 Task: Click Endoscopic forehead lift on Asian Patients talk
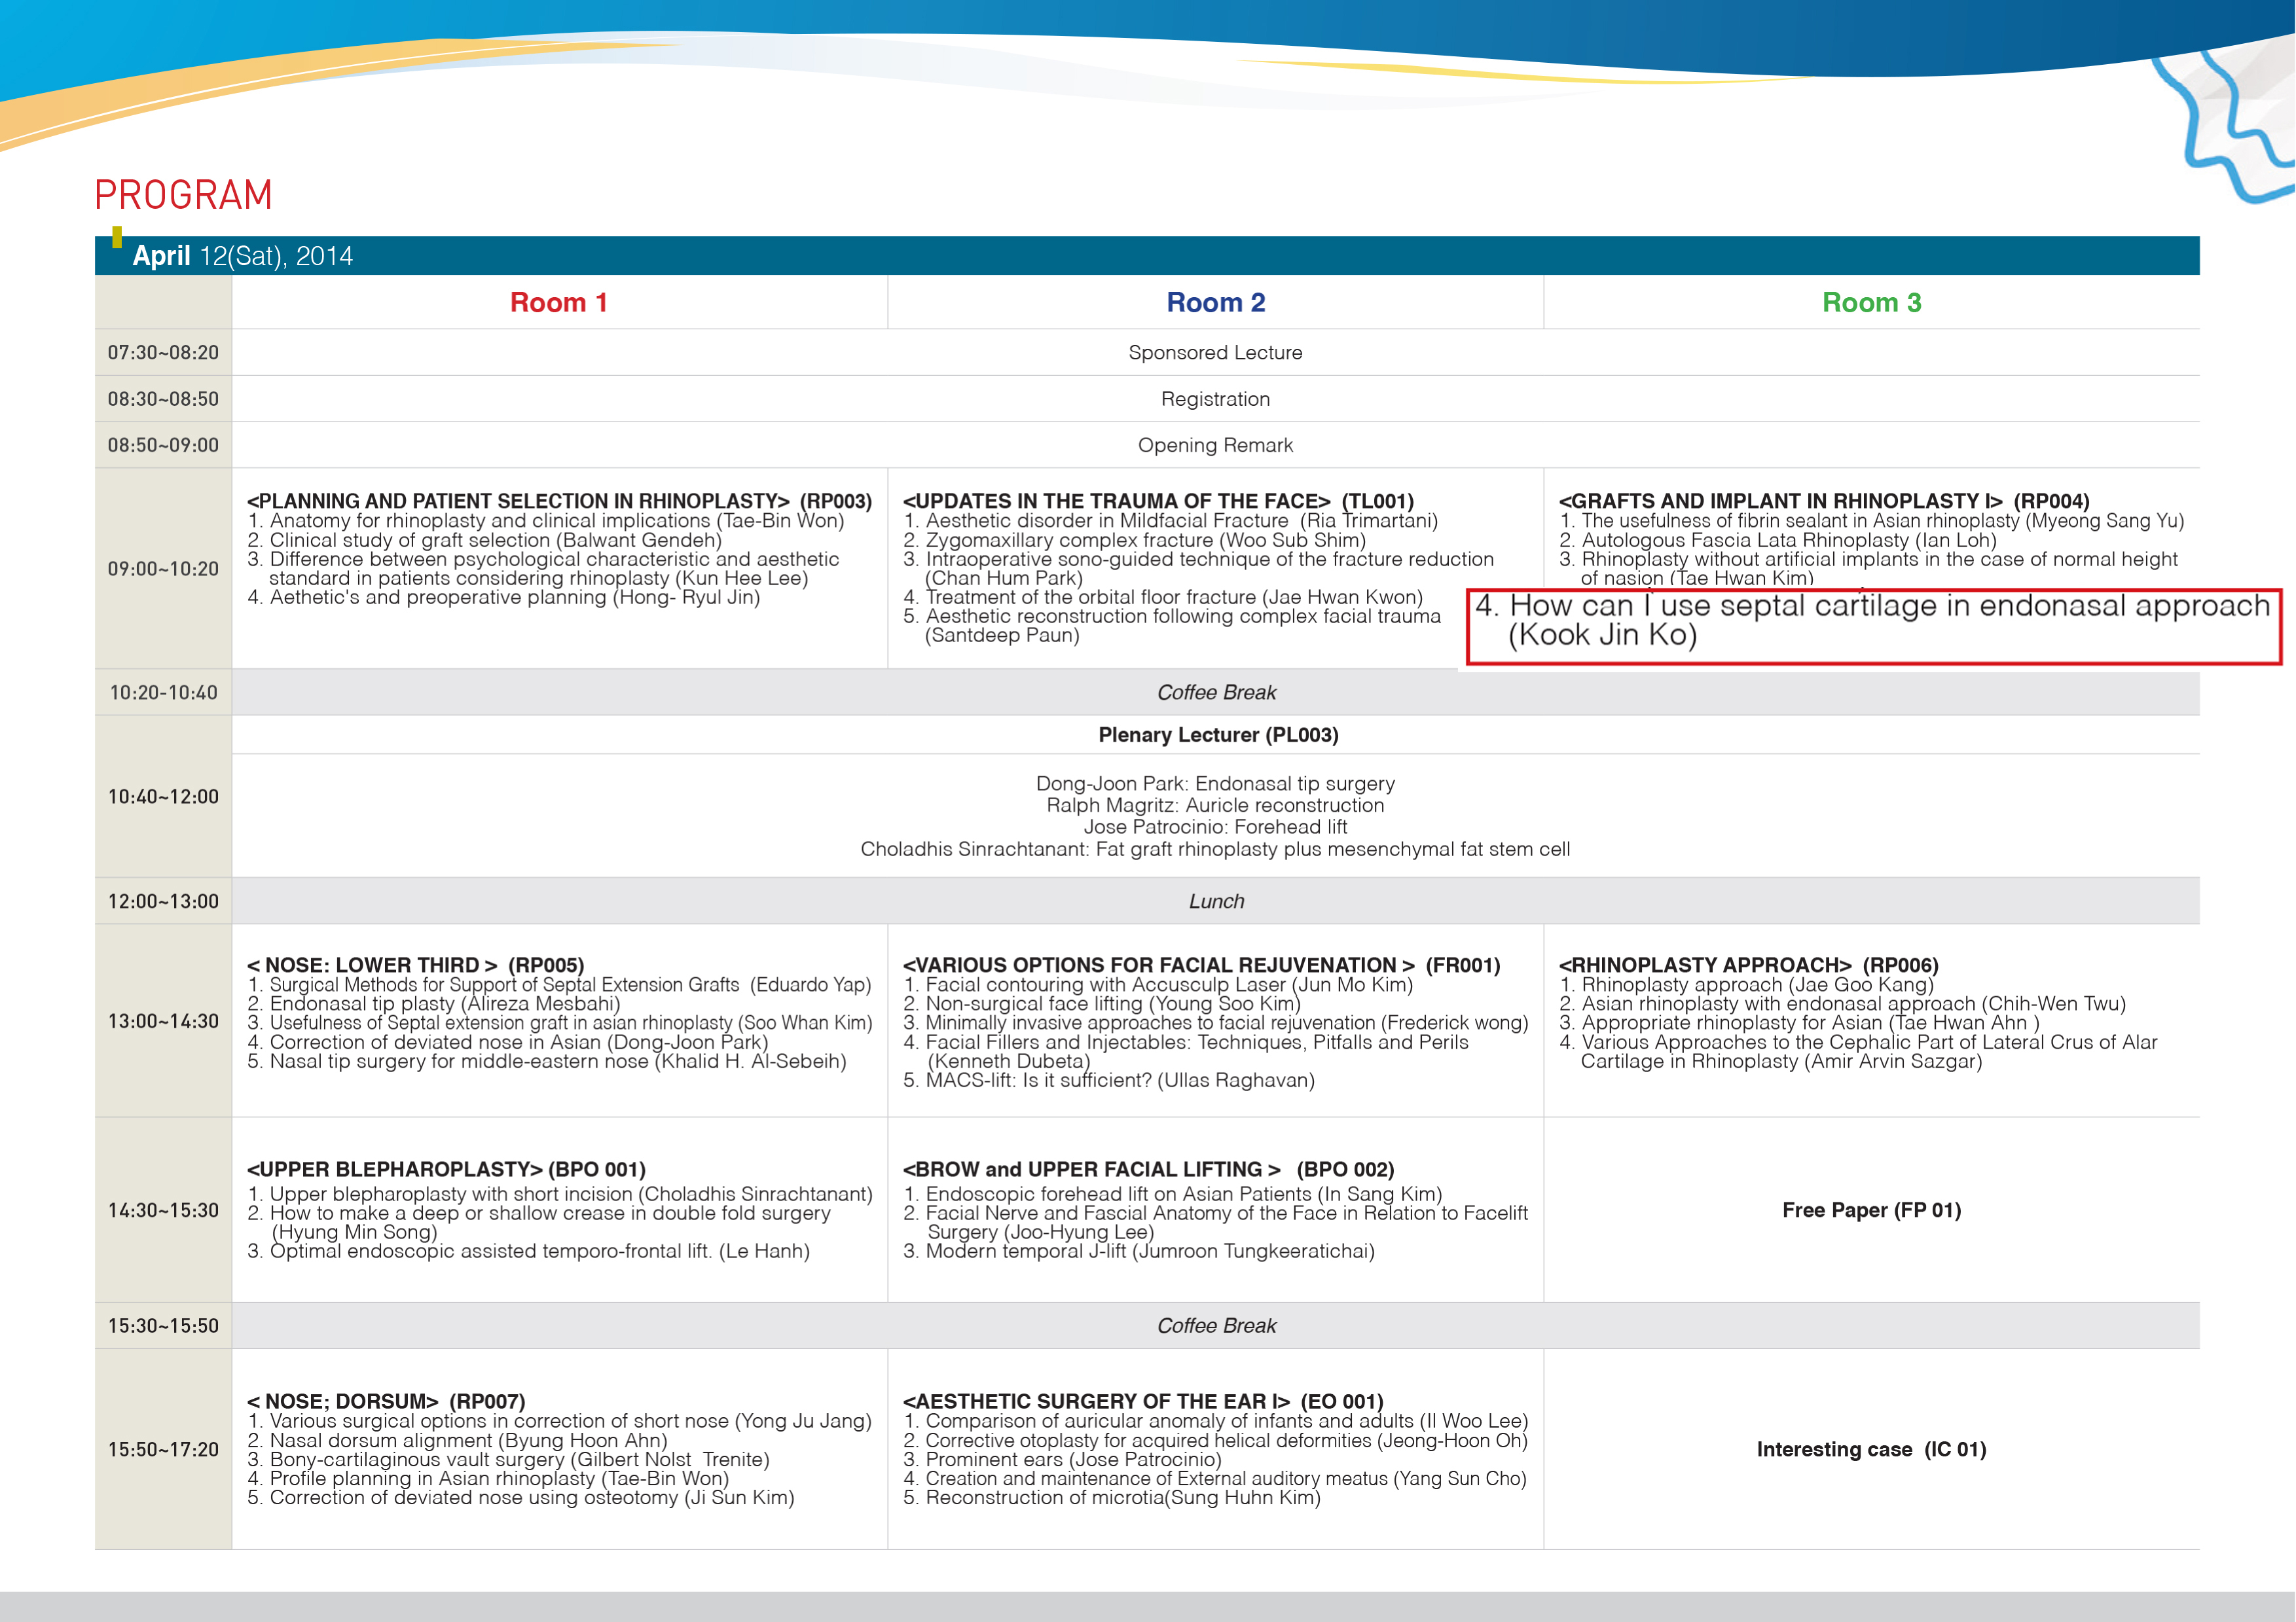click(x=1172, y=1194)
